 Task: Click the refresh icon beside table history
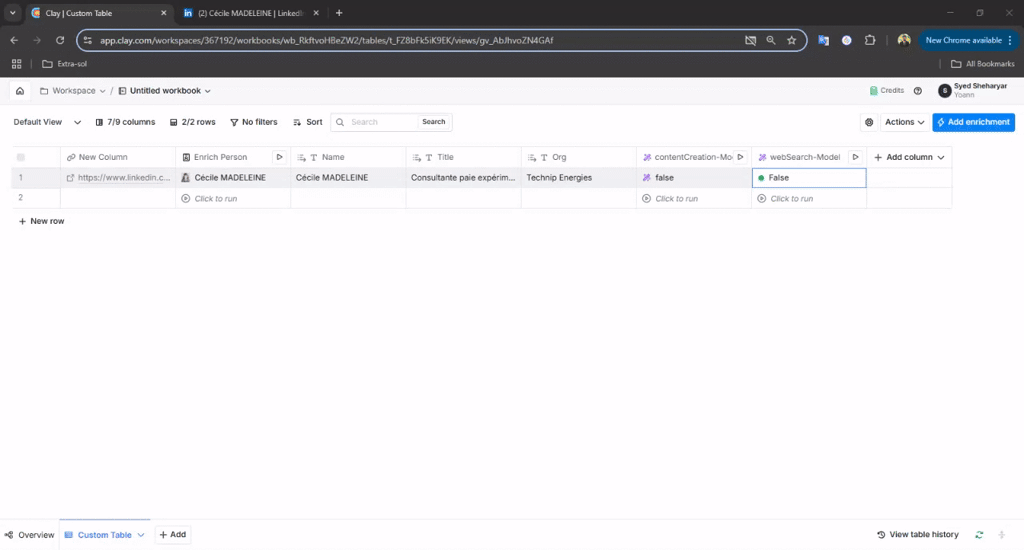pos(979,535)
